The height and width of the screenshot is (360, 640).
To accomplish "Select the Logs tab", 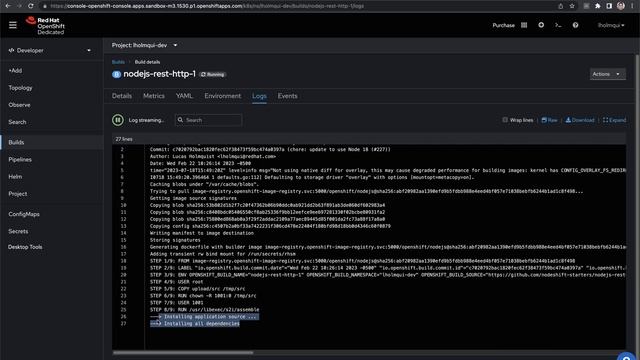I will coord(259,96).
